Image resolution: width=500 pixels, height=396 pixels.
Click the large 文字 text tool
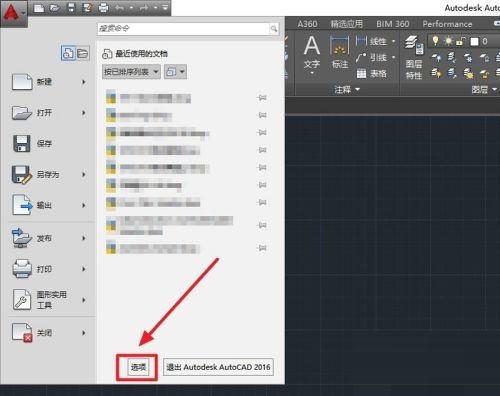tap(312, 53)
